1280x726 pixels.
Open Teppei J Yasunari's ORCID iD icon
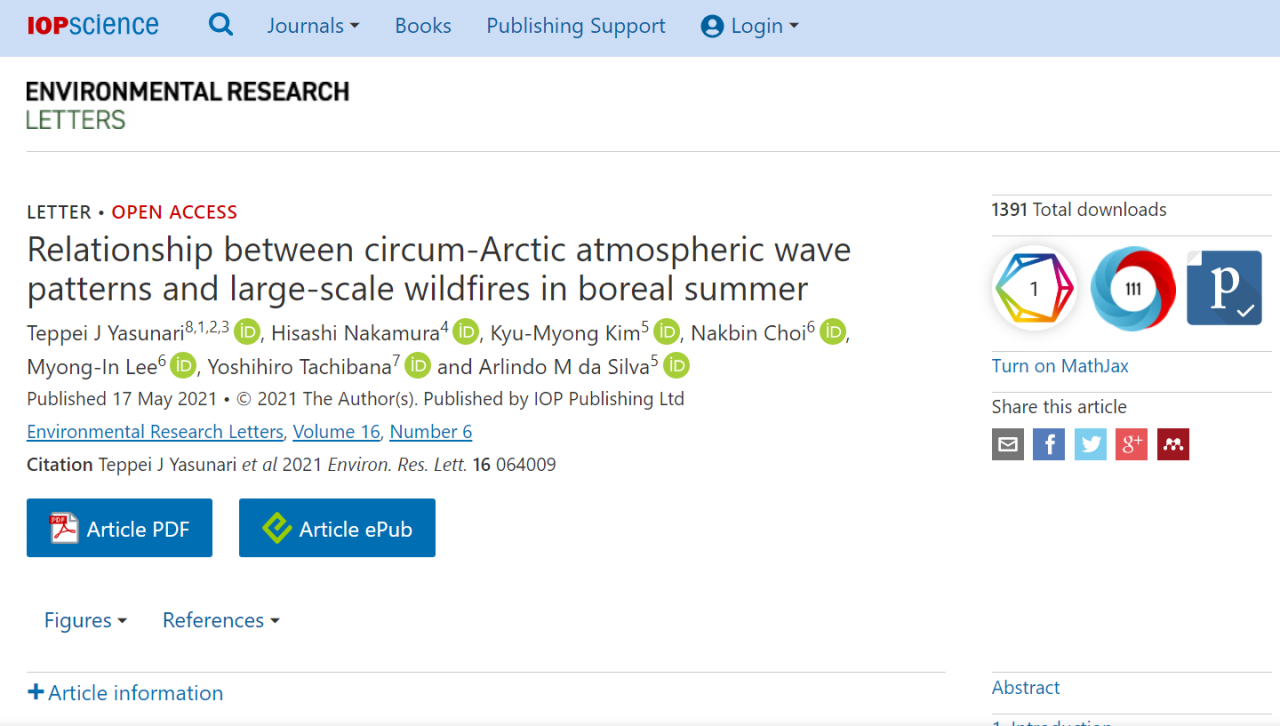[x=247, y=331]
